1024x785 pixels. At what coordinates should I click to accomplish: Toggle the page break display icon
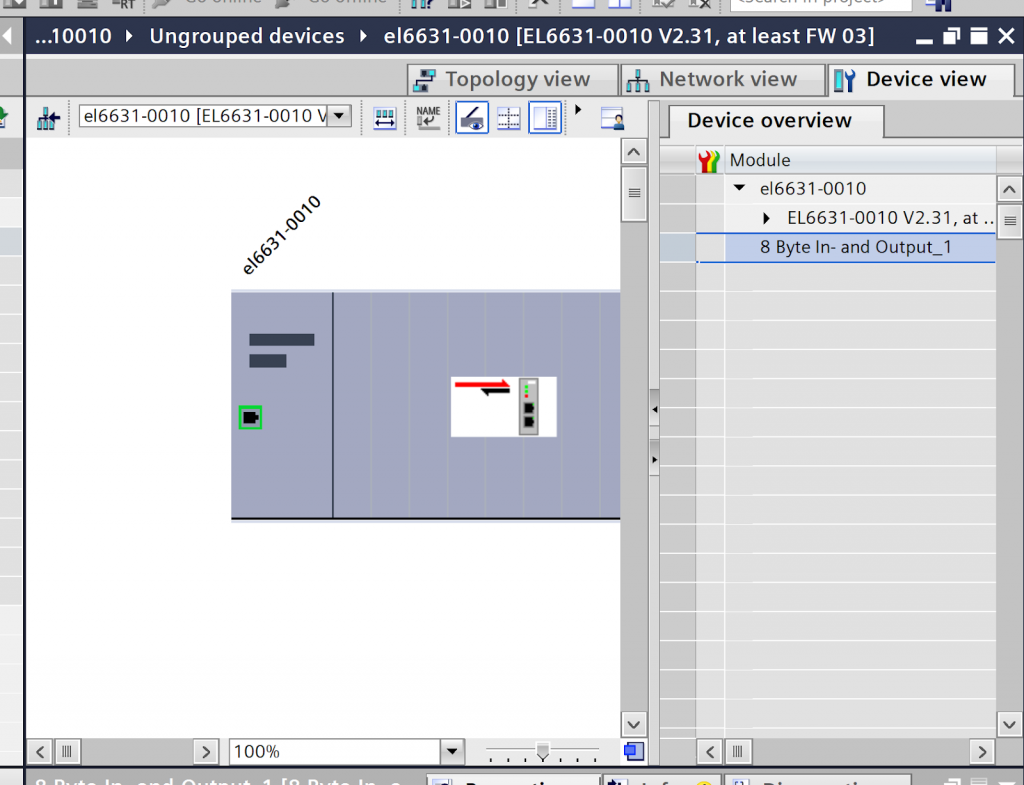point(509,119)
